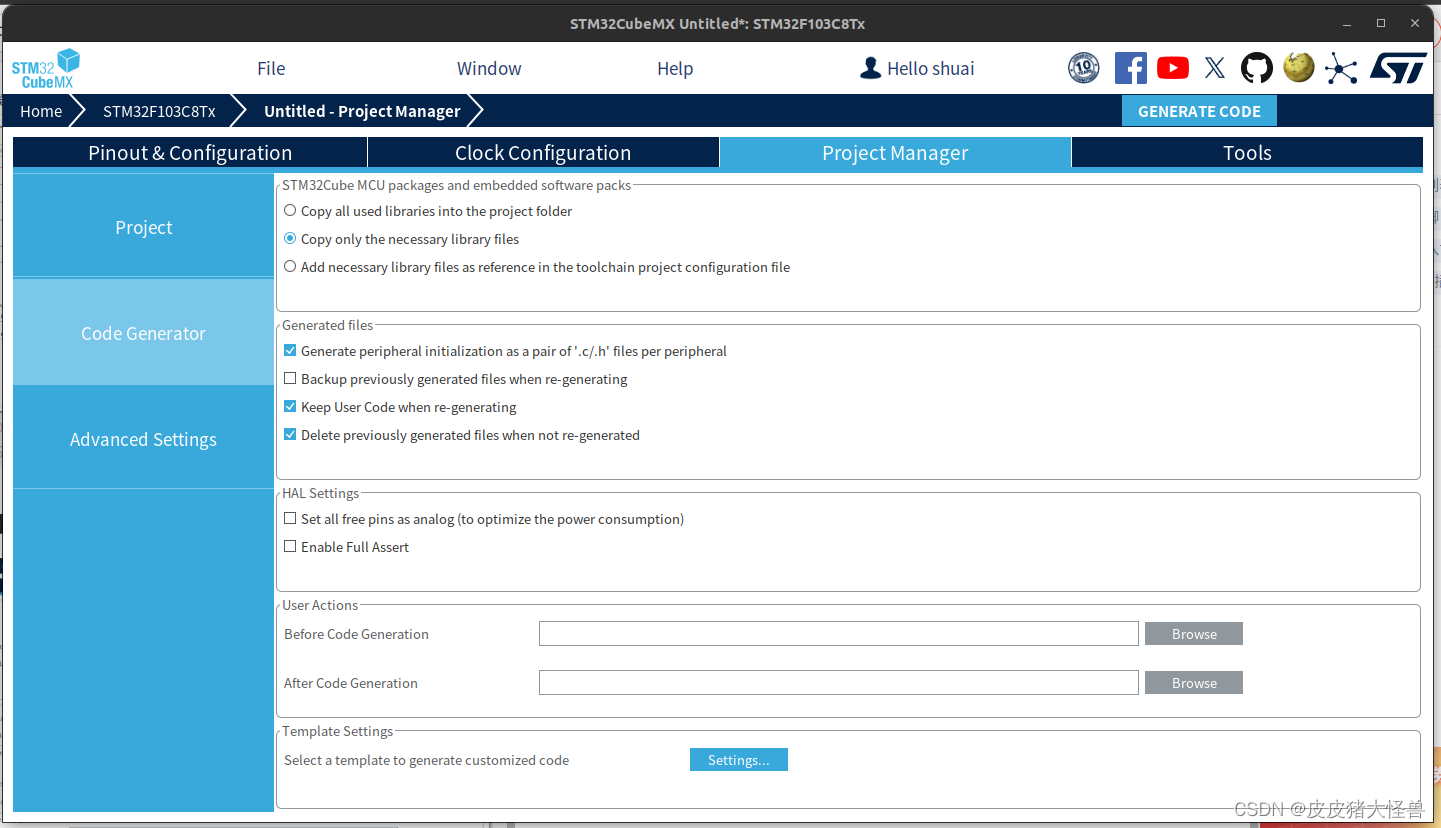Click Browse for Before Code Generation
Screen dimensions: 1441x828
click(x=1194, y=634)
